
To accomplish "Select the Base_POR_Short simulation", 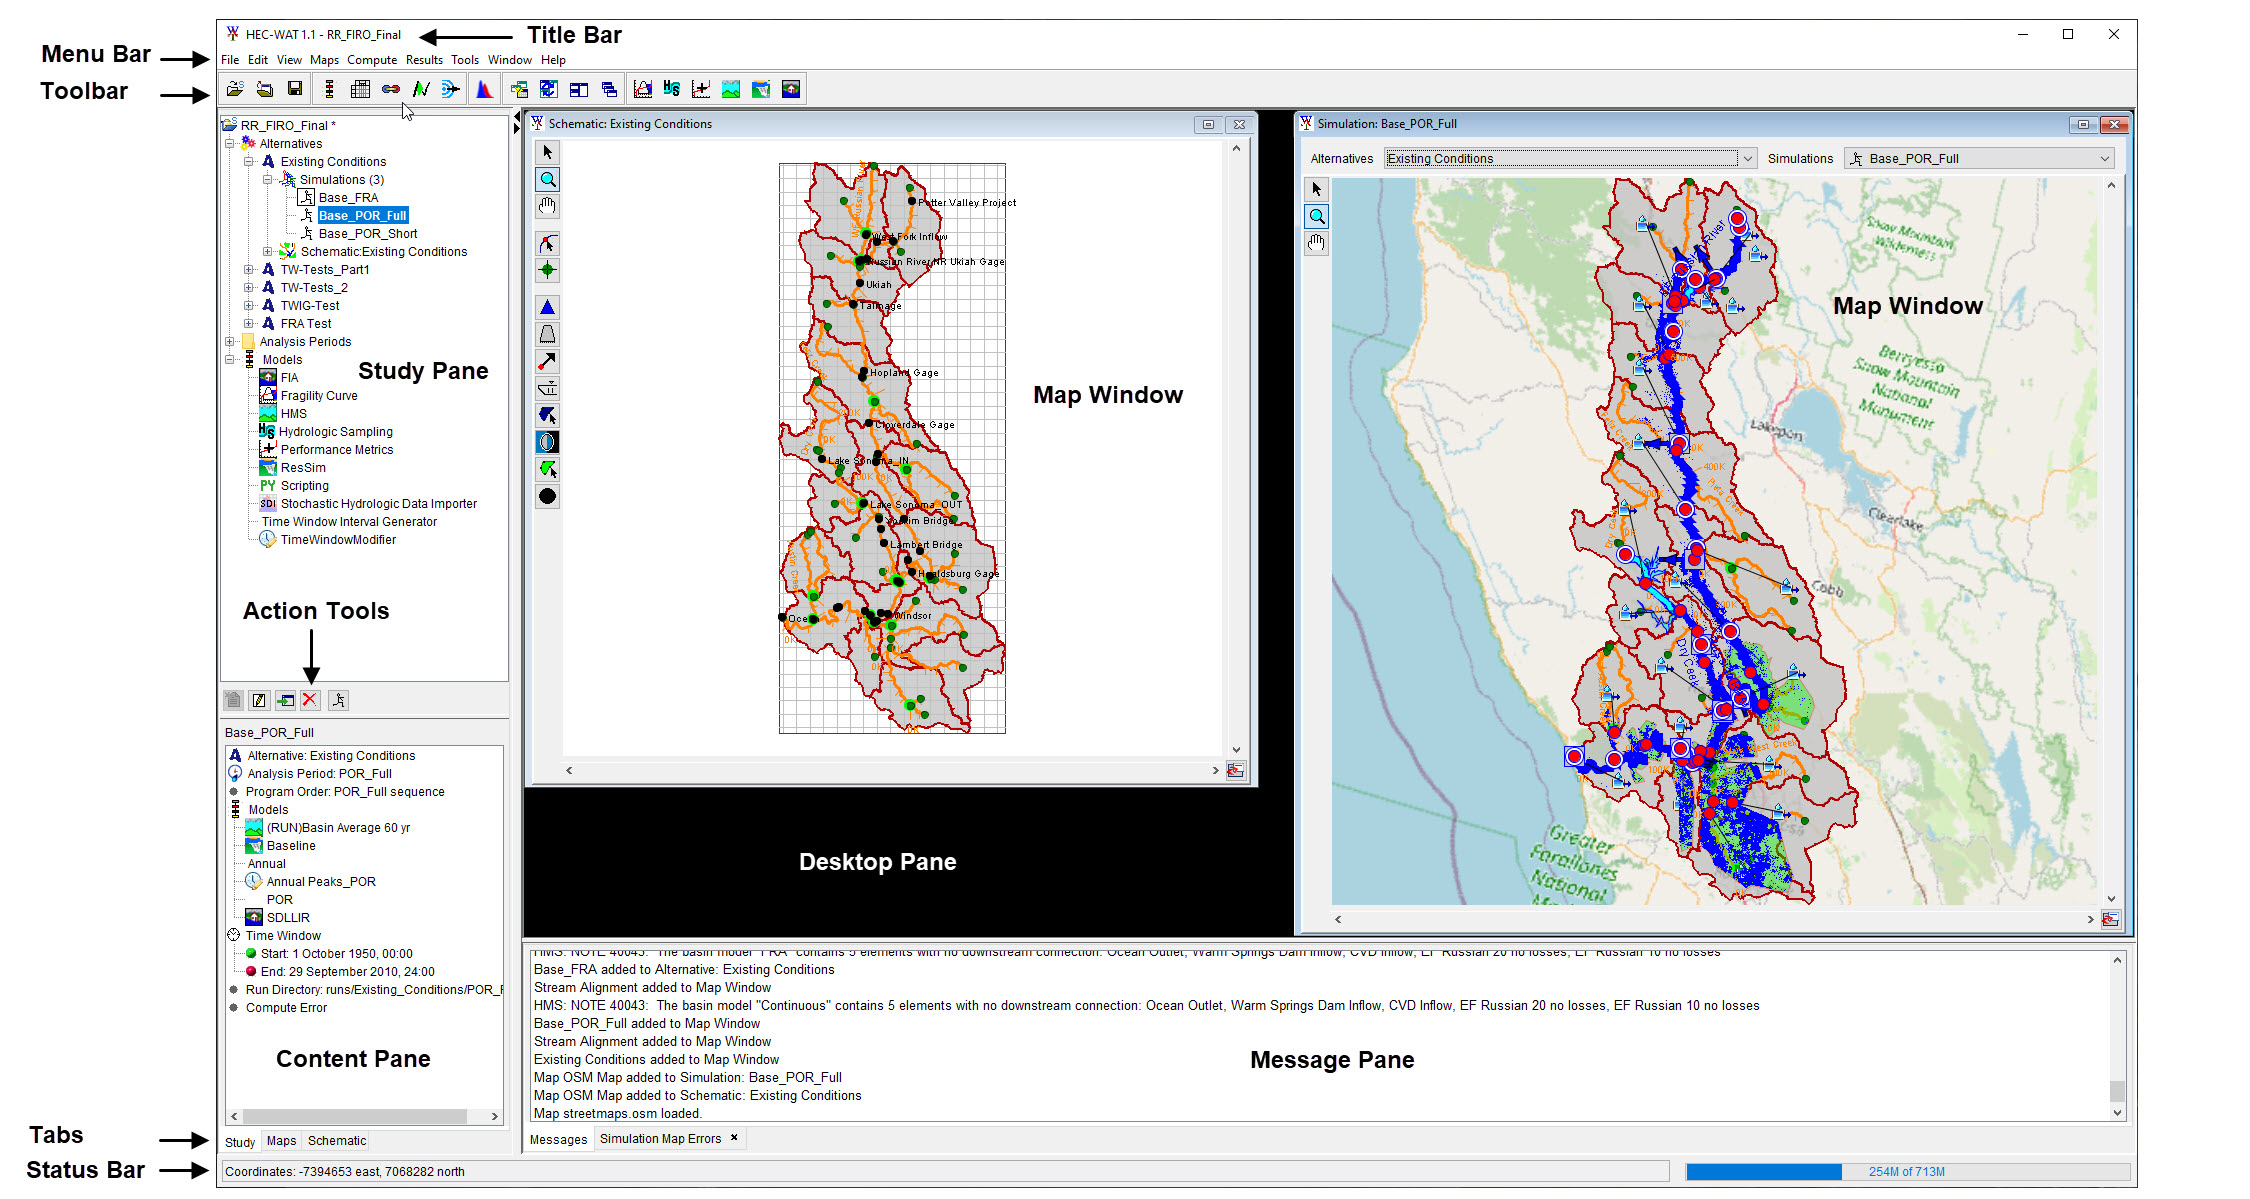I will [x=368, y=234].
